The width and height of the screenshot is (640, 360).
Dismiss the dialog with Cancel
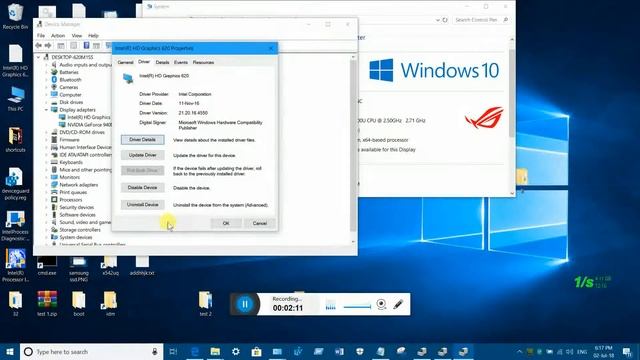[x=260, y=223]
